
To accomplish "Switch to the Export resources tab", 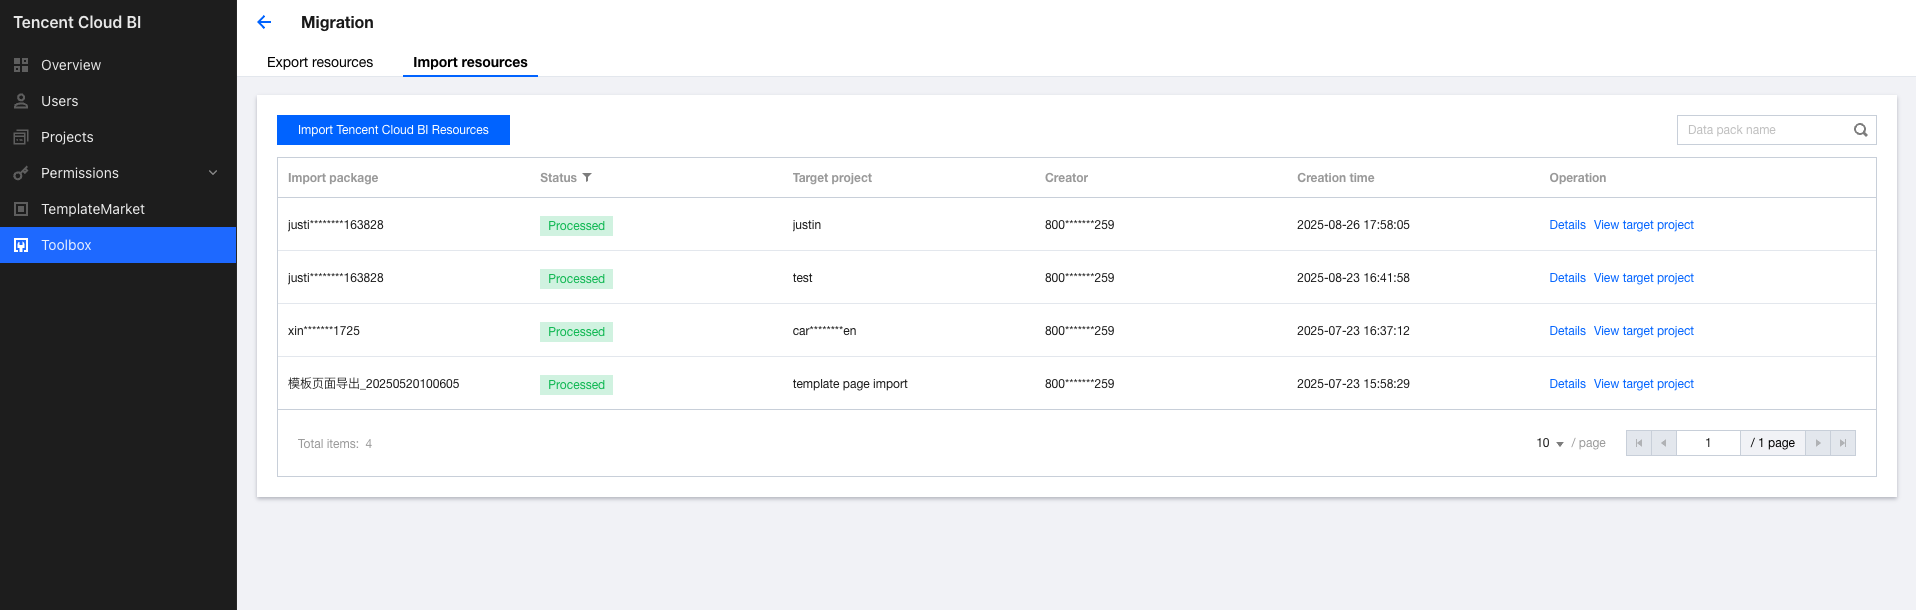I will [320, 62].
